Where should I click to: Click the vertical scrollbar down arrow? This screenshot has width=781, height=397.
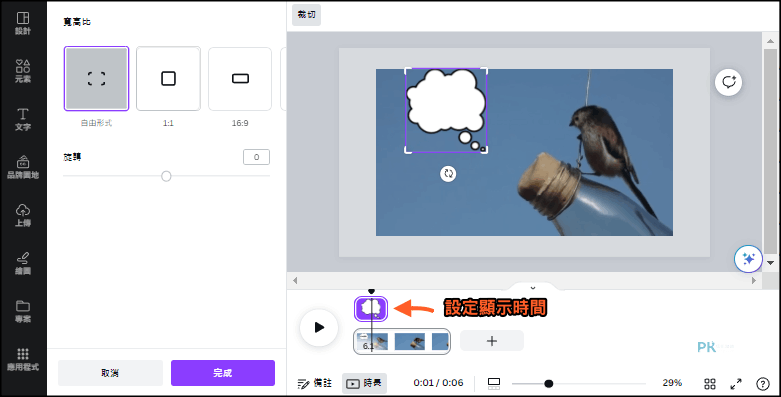coord(770,263)
